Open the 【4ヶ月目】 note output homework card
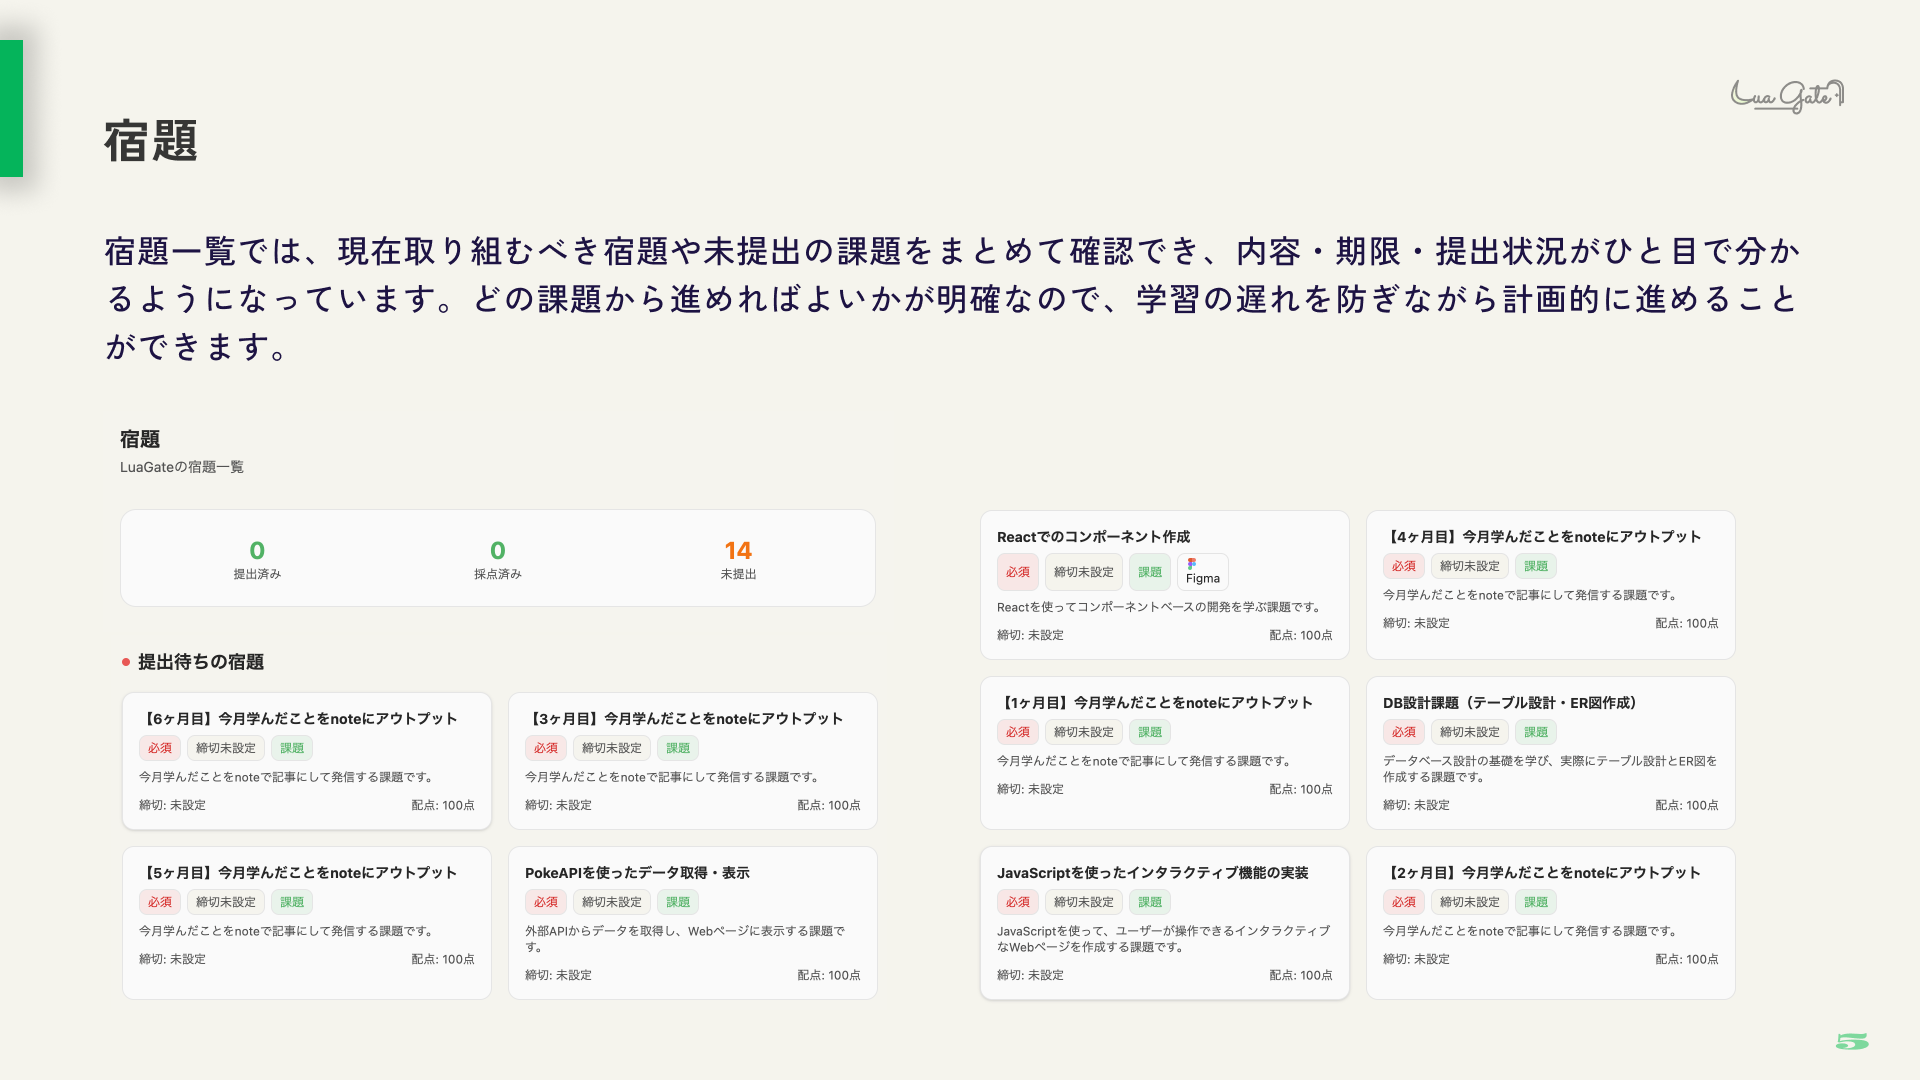The width and height of the screenshot is (1920, 1080). coord(1551,585)
